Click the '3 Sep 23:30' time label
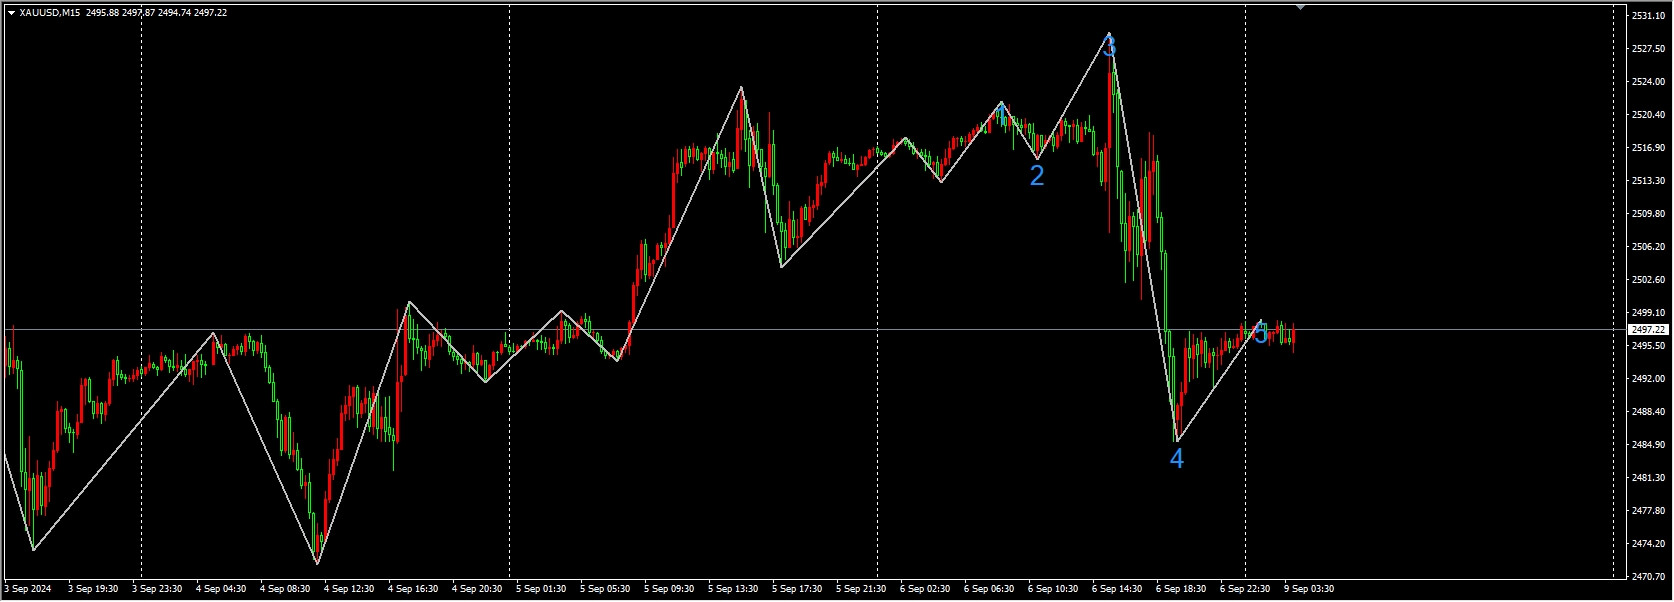The image size is (1674, 602). click(x=157, y=589)
